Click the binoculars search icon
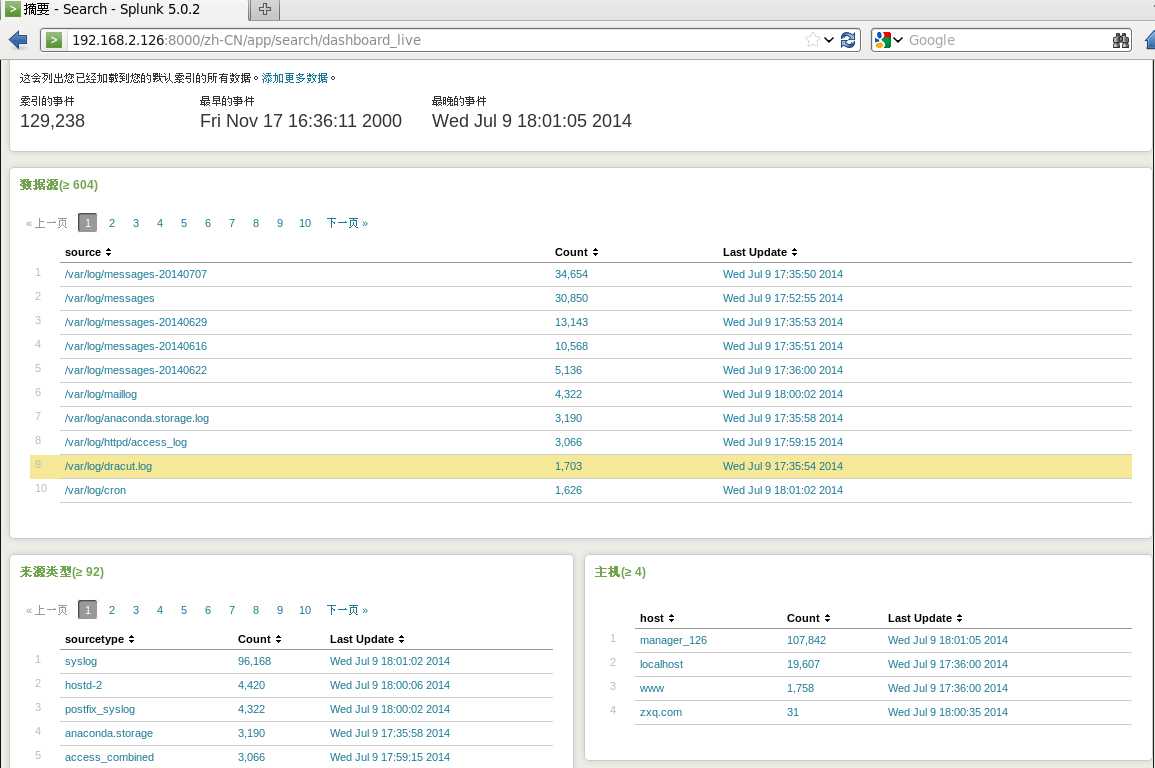 point(1120,40)
